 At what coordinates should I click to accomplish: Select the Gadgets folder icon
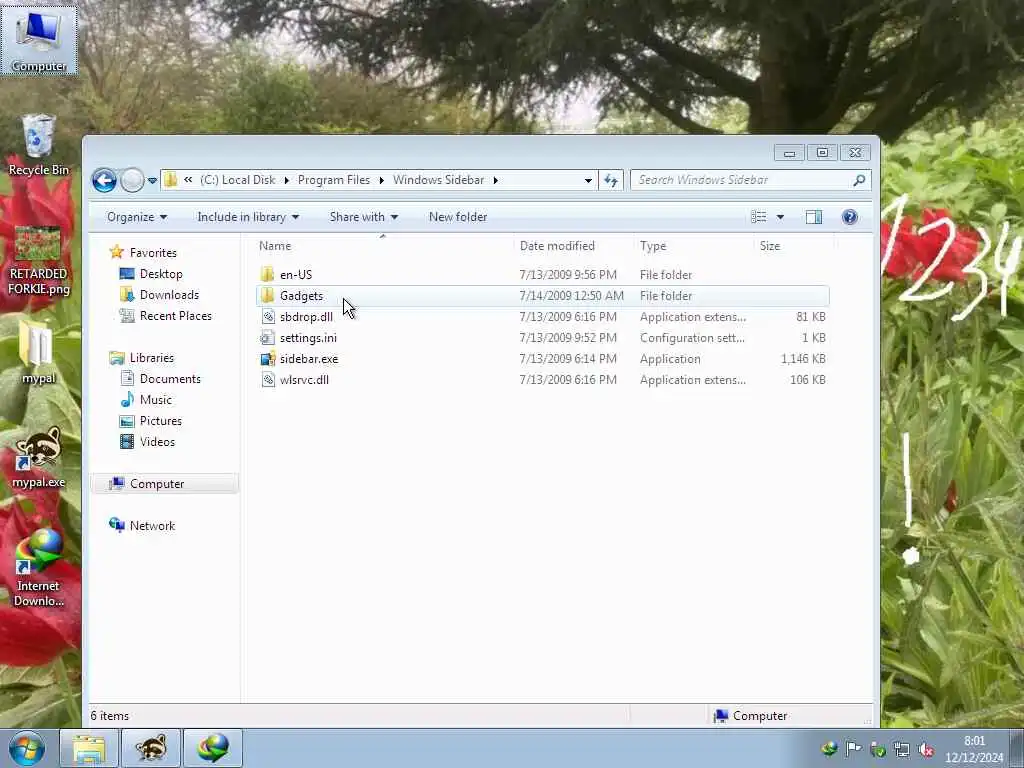(x=267, y=296)
